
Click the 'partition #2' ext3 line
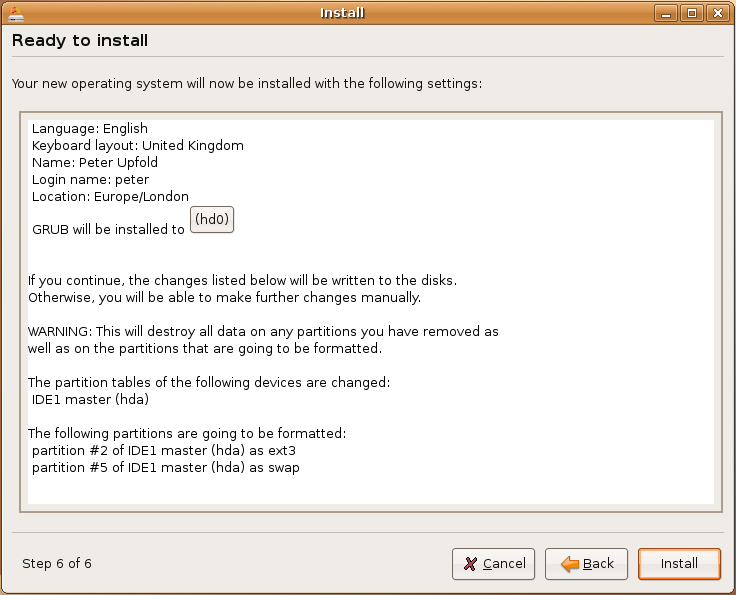164,450
